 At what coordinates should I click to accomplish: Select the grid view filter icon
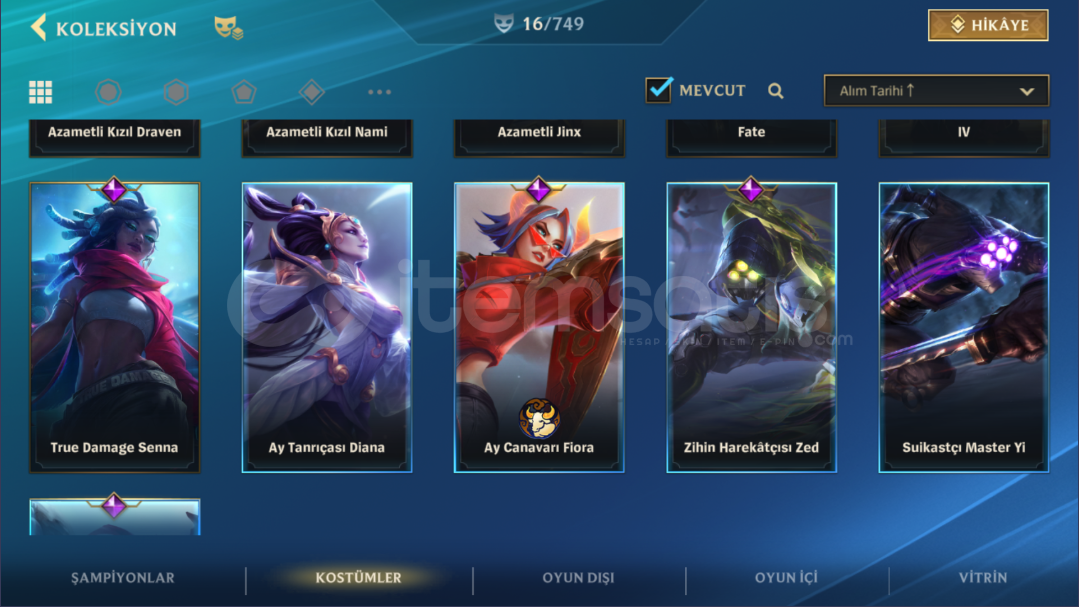pos(41,92)
